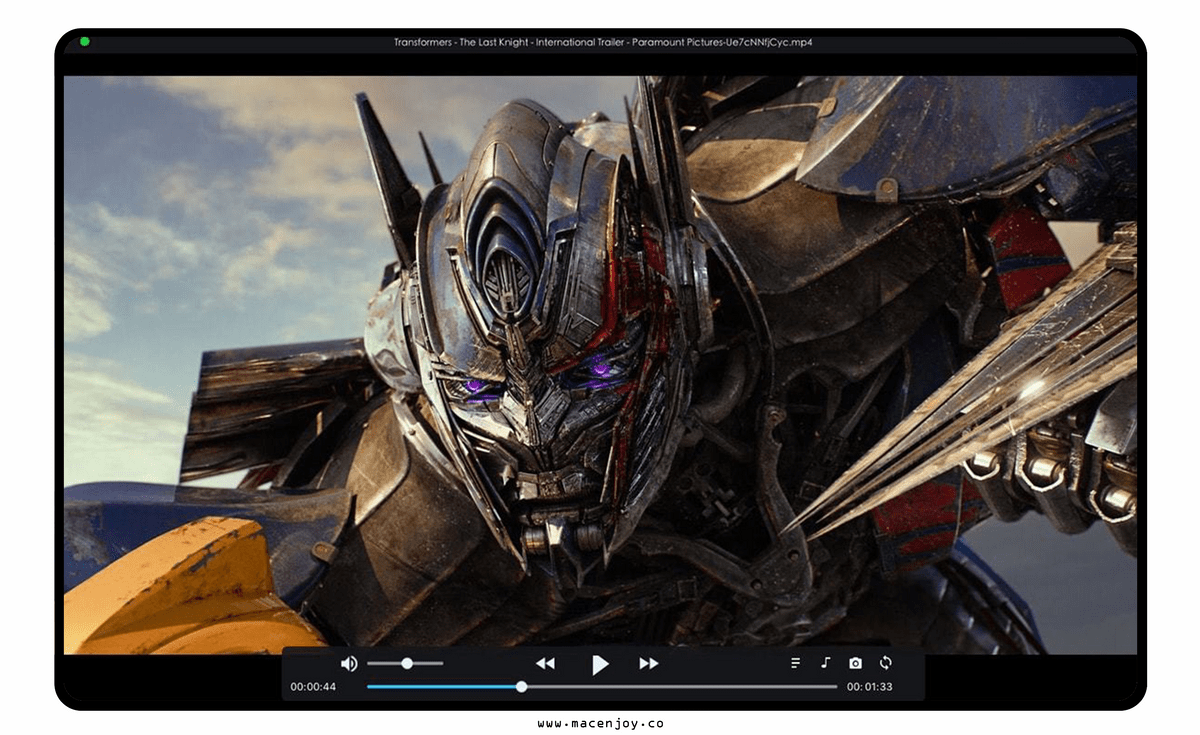Open audio track music note icon
Viewport: 1200px width, 735px height.
(826, 663)
